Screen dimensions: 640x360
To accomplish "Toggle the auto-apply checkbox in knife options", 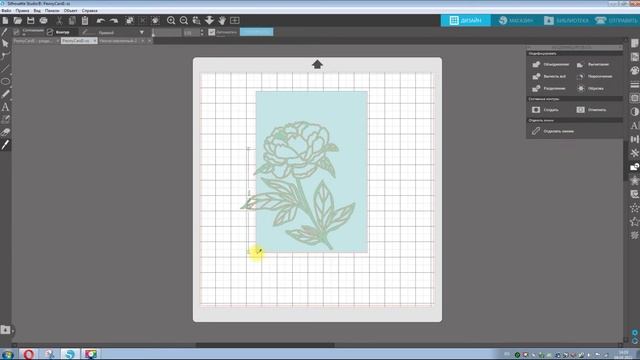I will point(211,32).
